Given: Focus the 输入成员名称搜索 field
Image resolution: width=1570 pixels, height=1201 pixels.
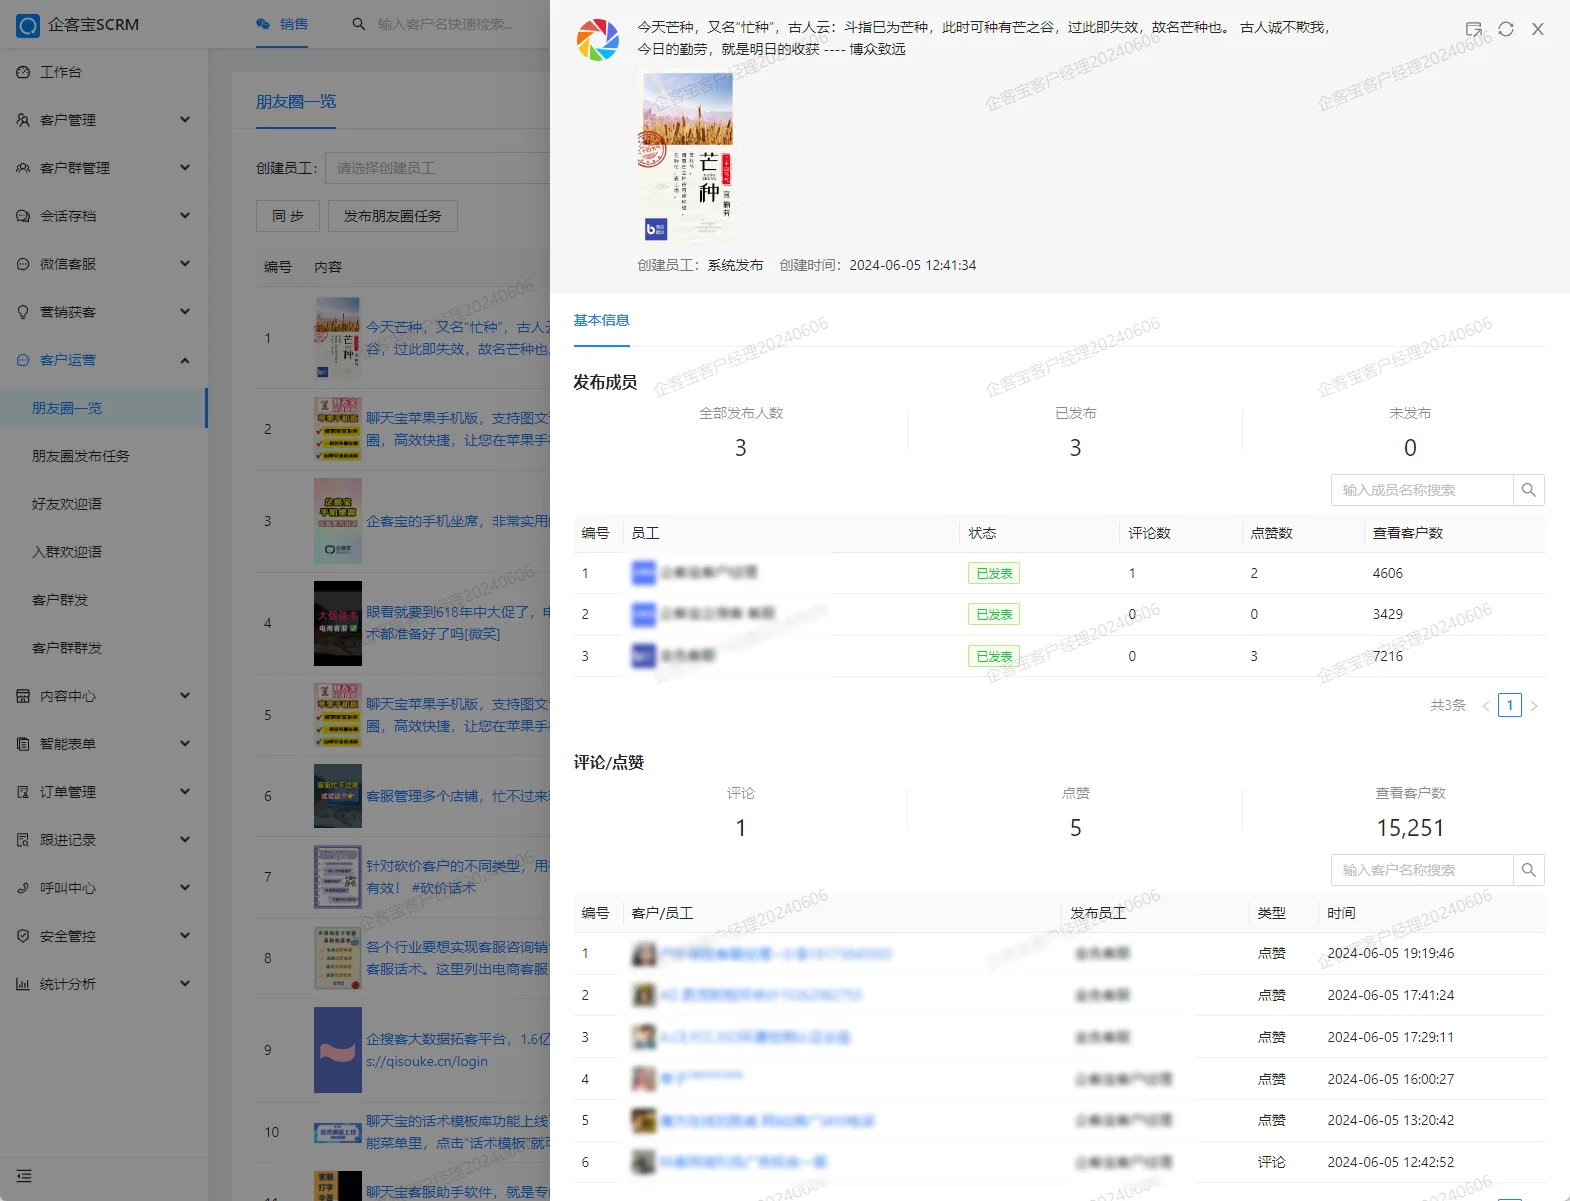Looking at the screenshot, I should 1422,490.
